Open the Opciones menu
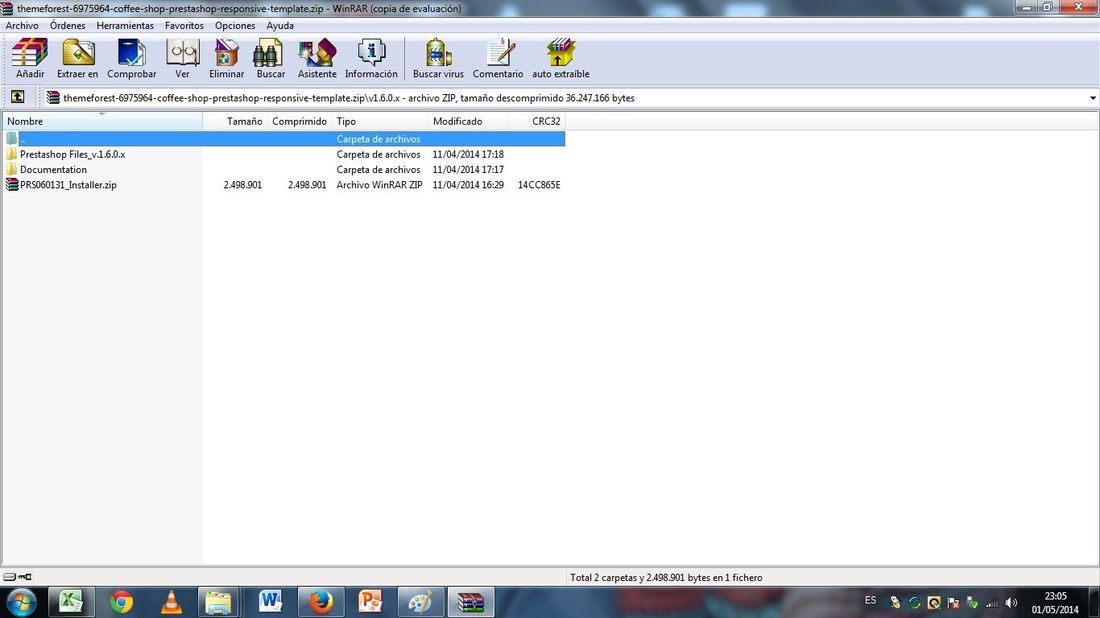1100x618 pixels. coord(235,25)
